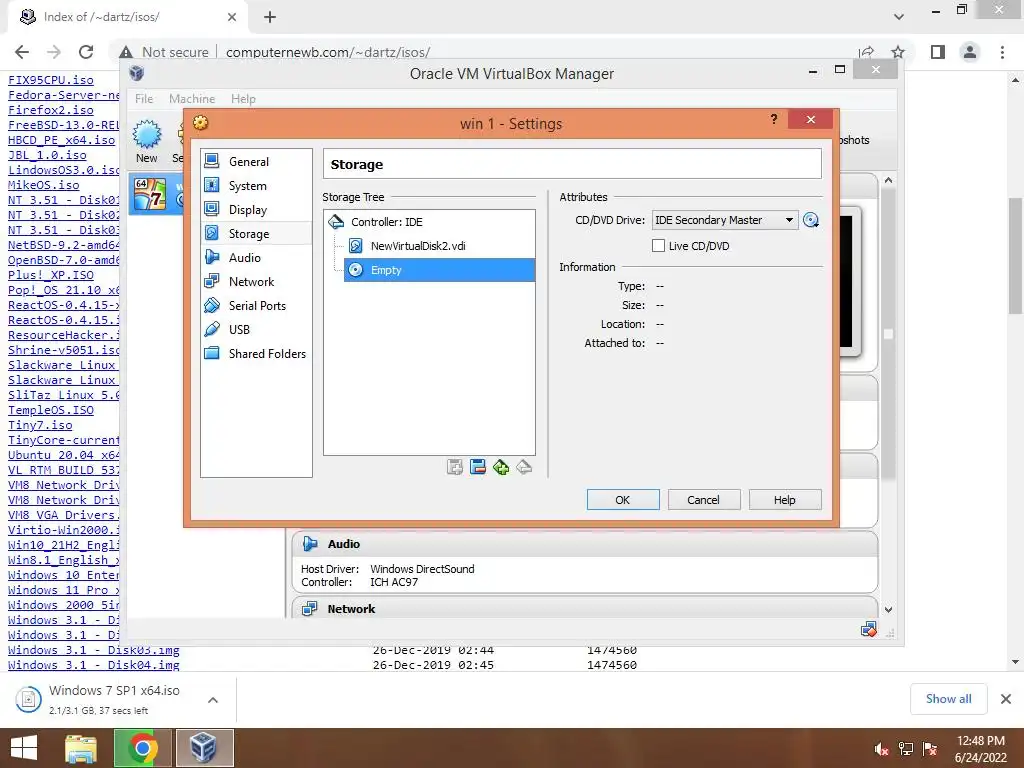Click the Chrome back arrow

22,52
